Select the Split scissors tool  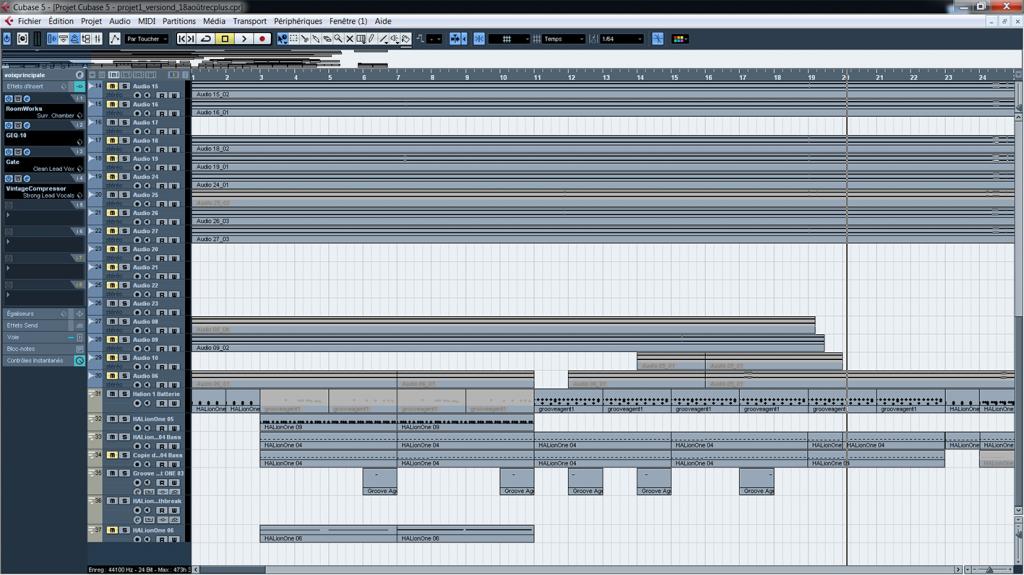point(305,39)
